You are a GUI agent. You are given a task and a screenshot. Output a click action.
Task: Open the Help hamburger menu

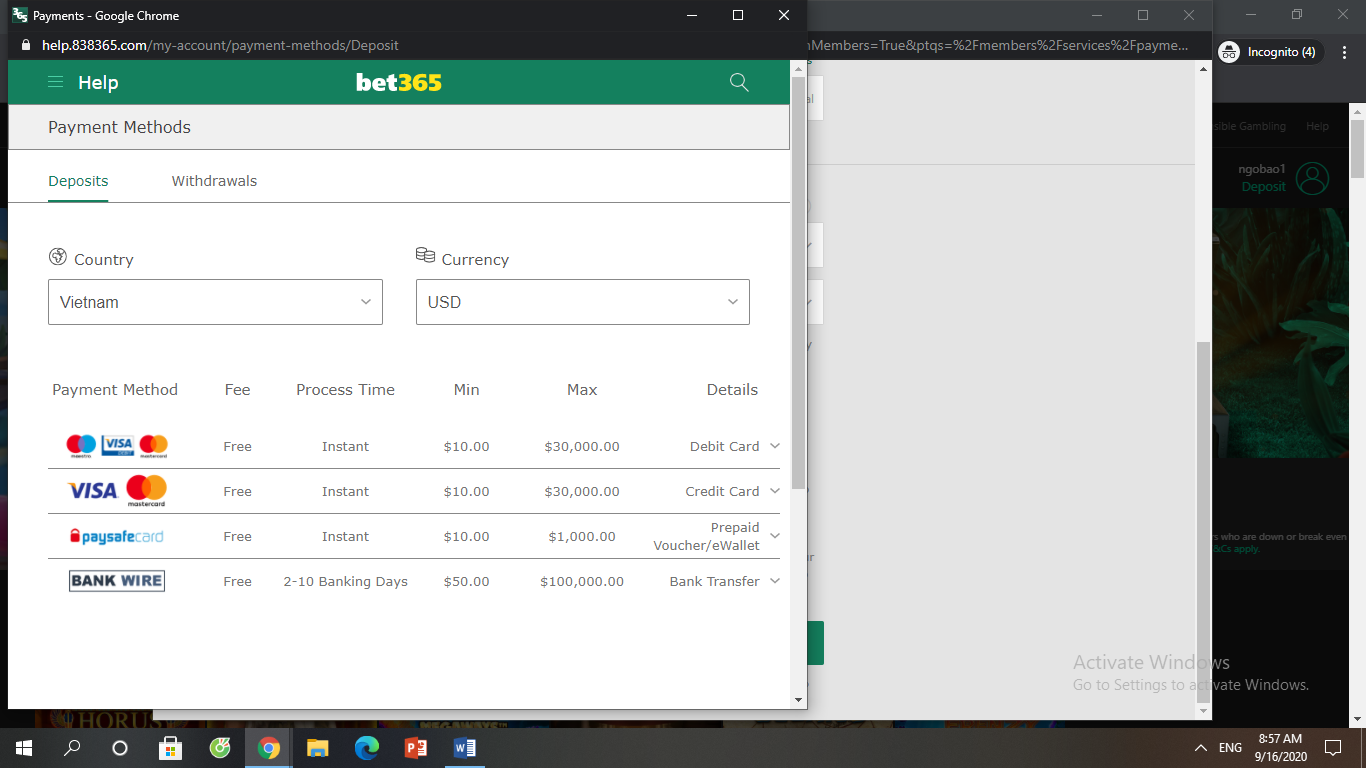click(x=56, y=82)
